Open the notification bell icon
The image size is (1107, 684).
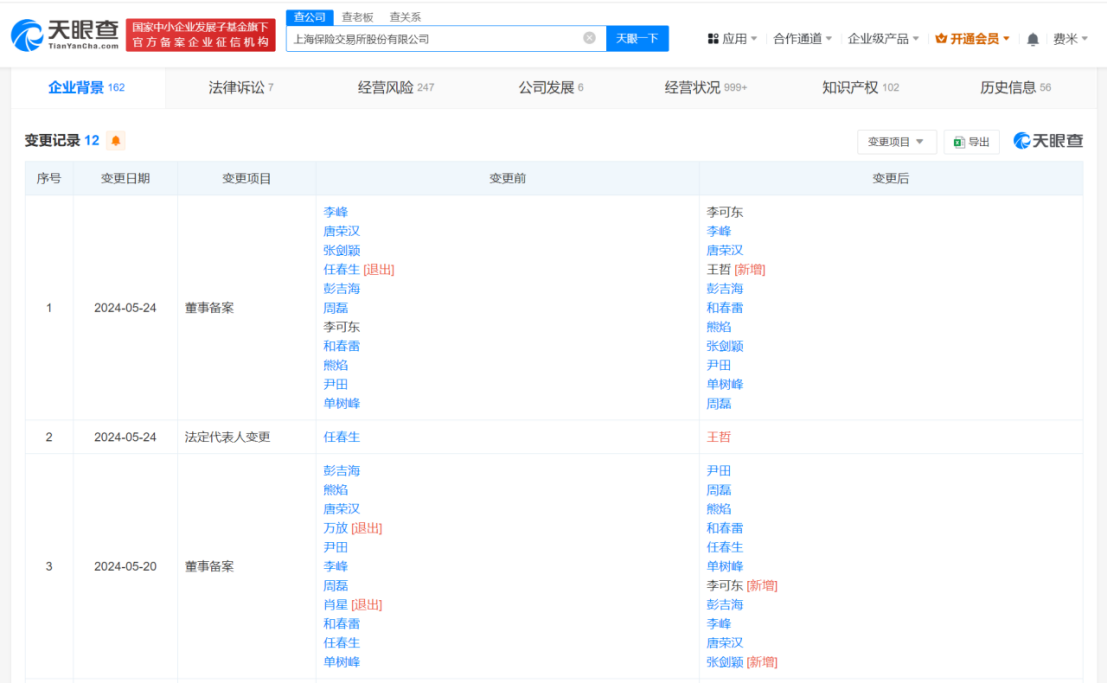[1032, 38]
